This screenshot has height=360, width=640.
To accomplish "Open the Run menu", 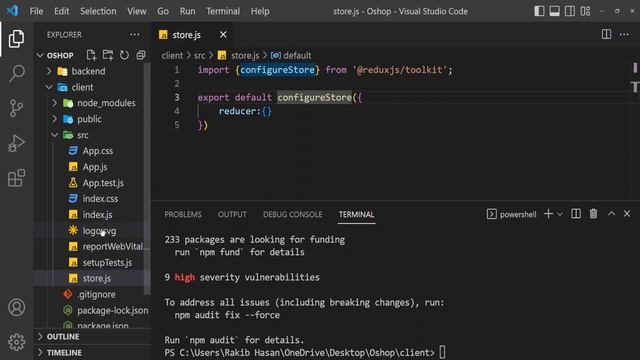I will pos(187,11).
